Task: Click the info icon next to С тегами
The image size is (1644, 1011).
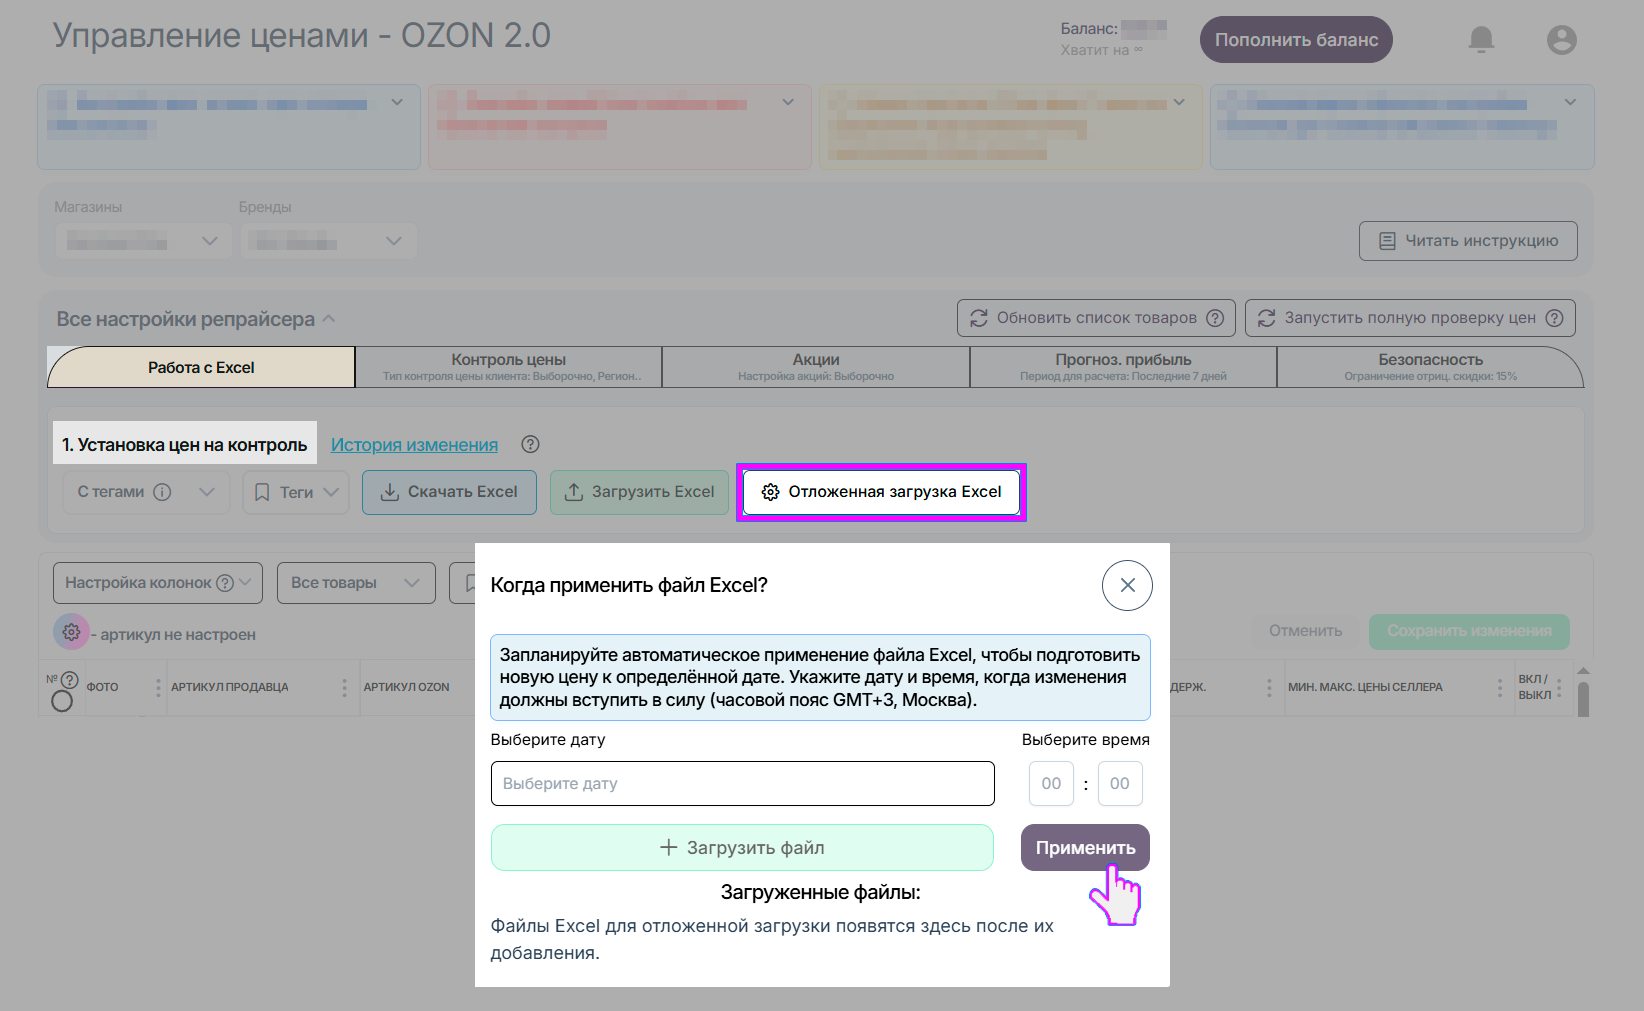Action: [x=162, y=492]
